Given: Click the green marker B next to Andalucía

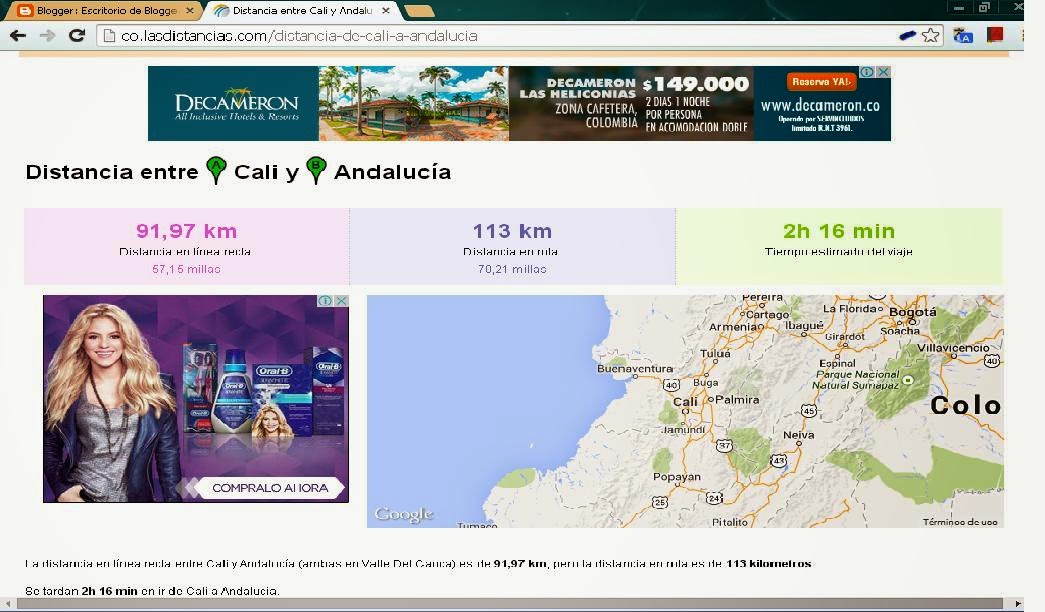Looking at the screenshot, I should click(316, 170).
